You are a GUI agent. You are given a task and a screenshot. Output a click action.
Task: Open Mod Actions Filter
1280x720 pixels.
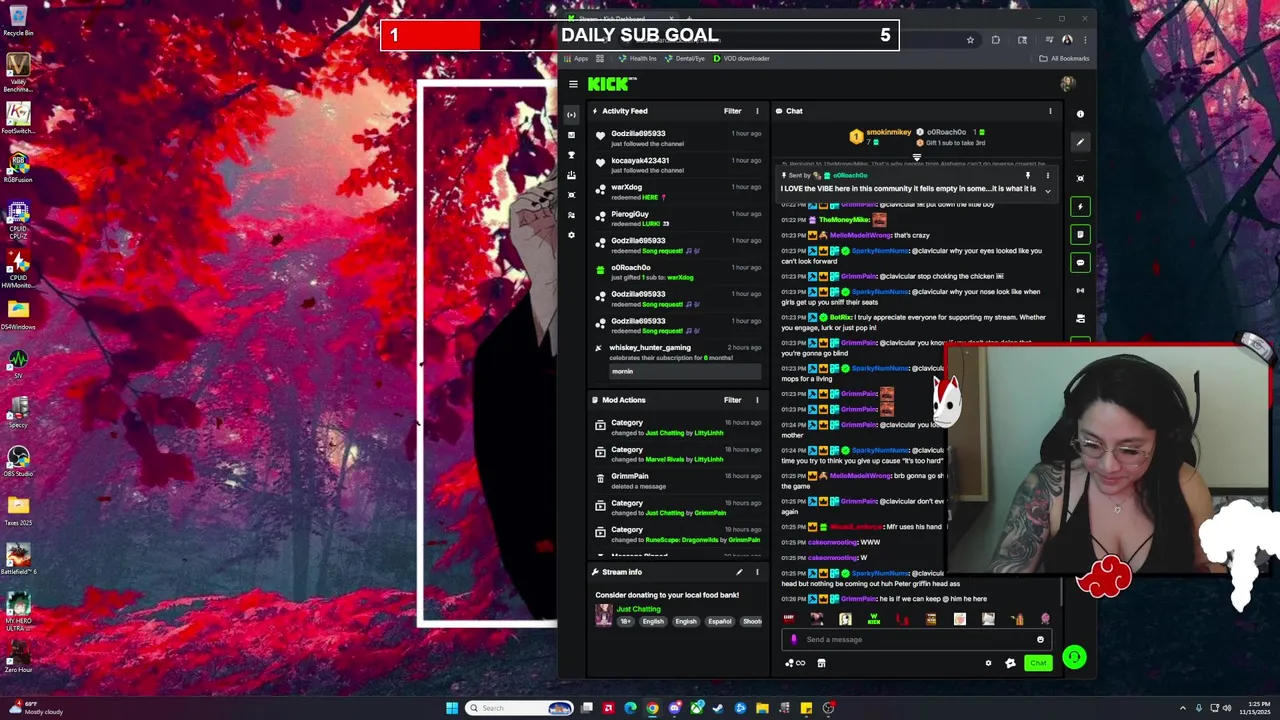732,400
